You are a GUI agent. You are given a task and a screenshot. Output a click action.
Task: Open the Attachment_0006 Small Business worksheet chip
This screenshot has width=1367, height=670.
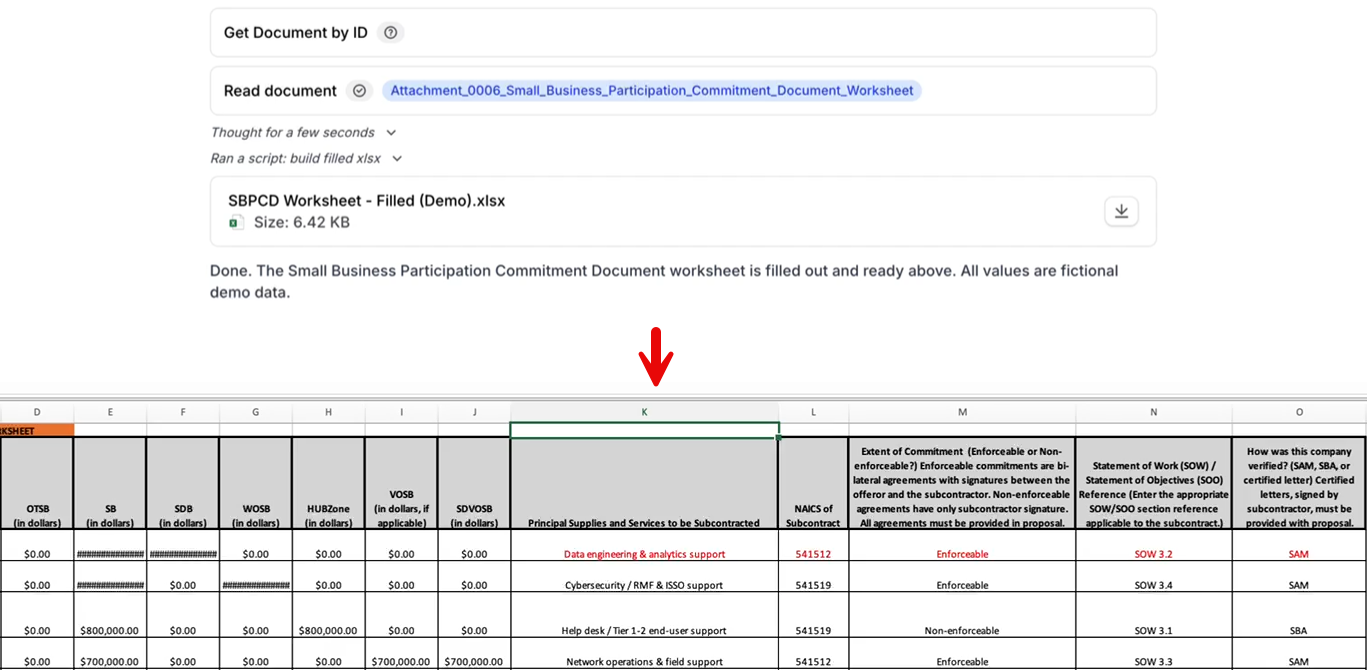(x=652, y=91)
